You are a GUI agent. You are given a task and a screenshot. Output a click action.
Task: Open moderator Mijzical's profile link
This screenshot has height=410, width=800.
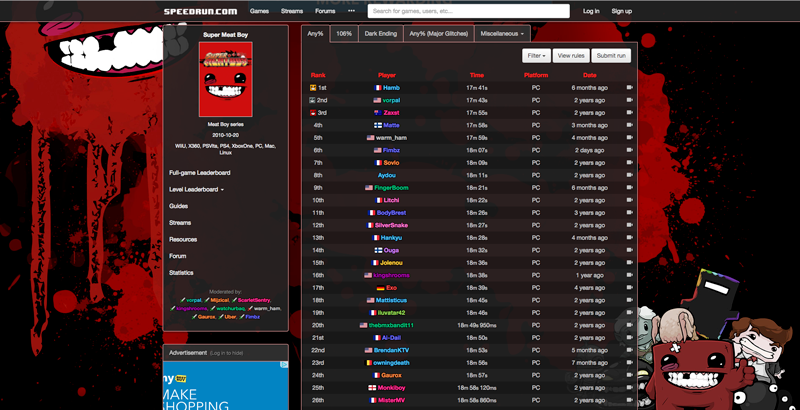pyautogui.click(x=220, y=300)
